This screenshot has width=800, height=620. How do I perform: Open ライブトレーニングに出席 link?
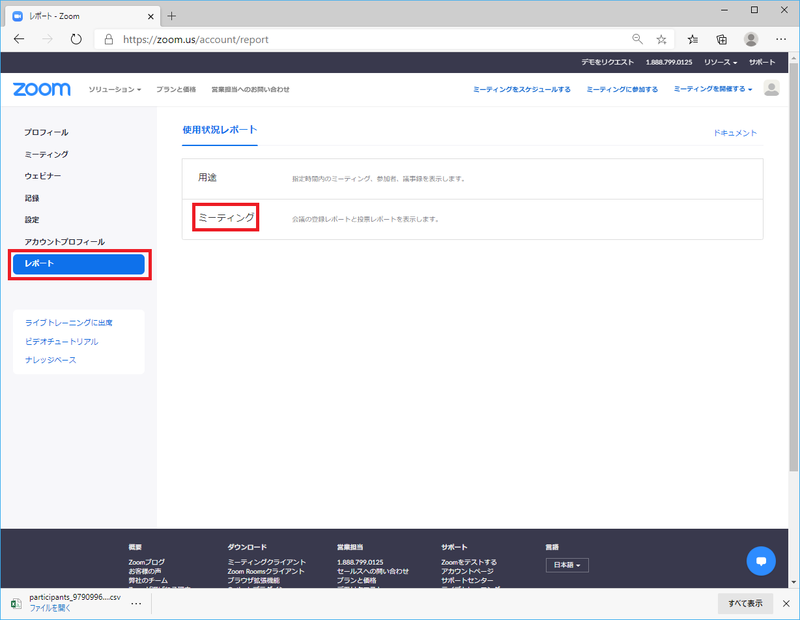tap(69, 323)
